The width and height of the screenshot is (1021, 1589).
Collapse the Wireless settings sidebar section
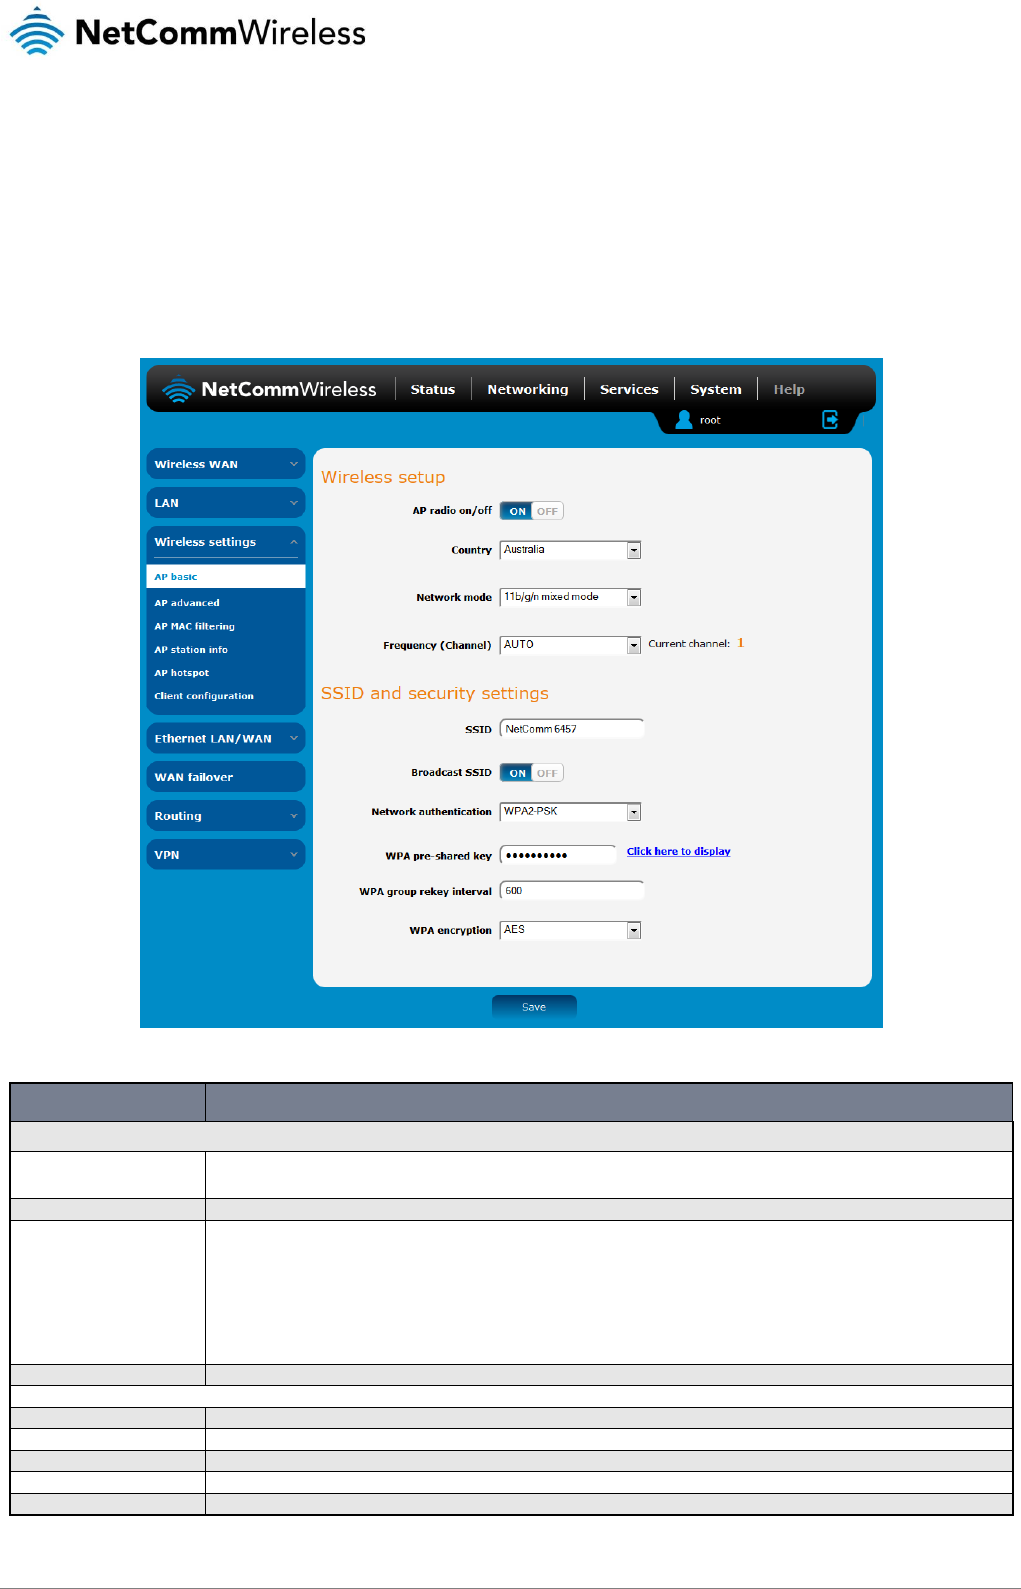coord(226,542)
